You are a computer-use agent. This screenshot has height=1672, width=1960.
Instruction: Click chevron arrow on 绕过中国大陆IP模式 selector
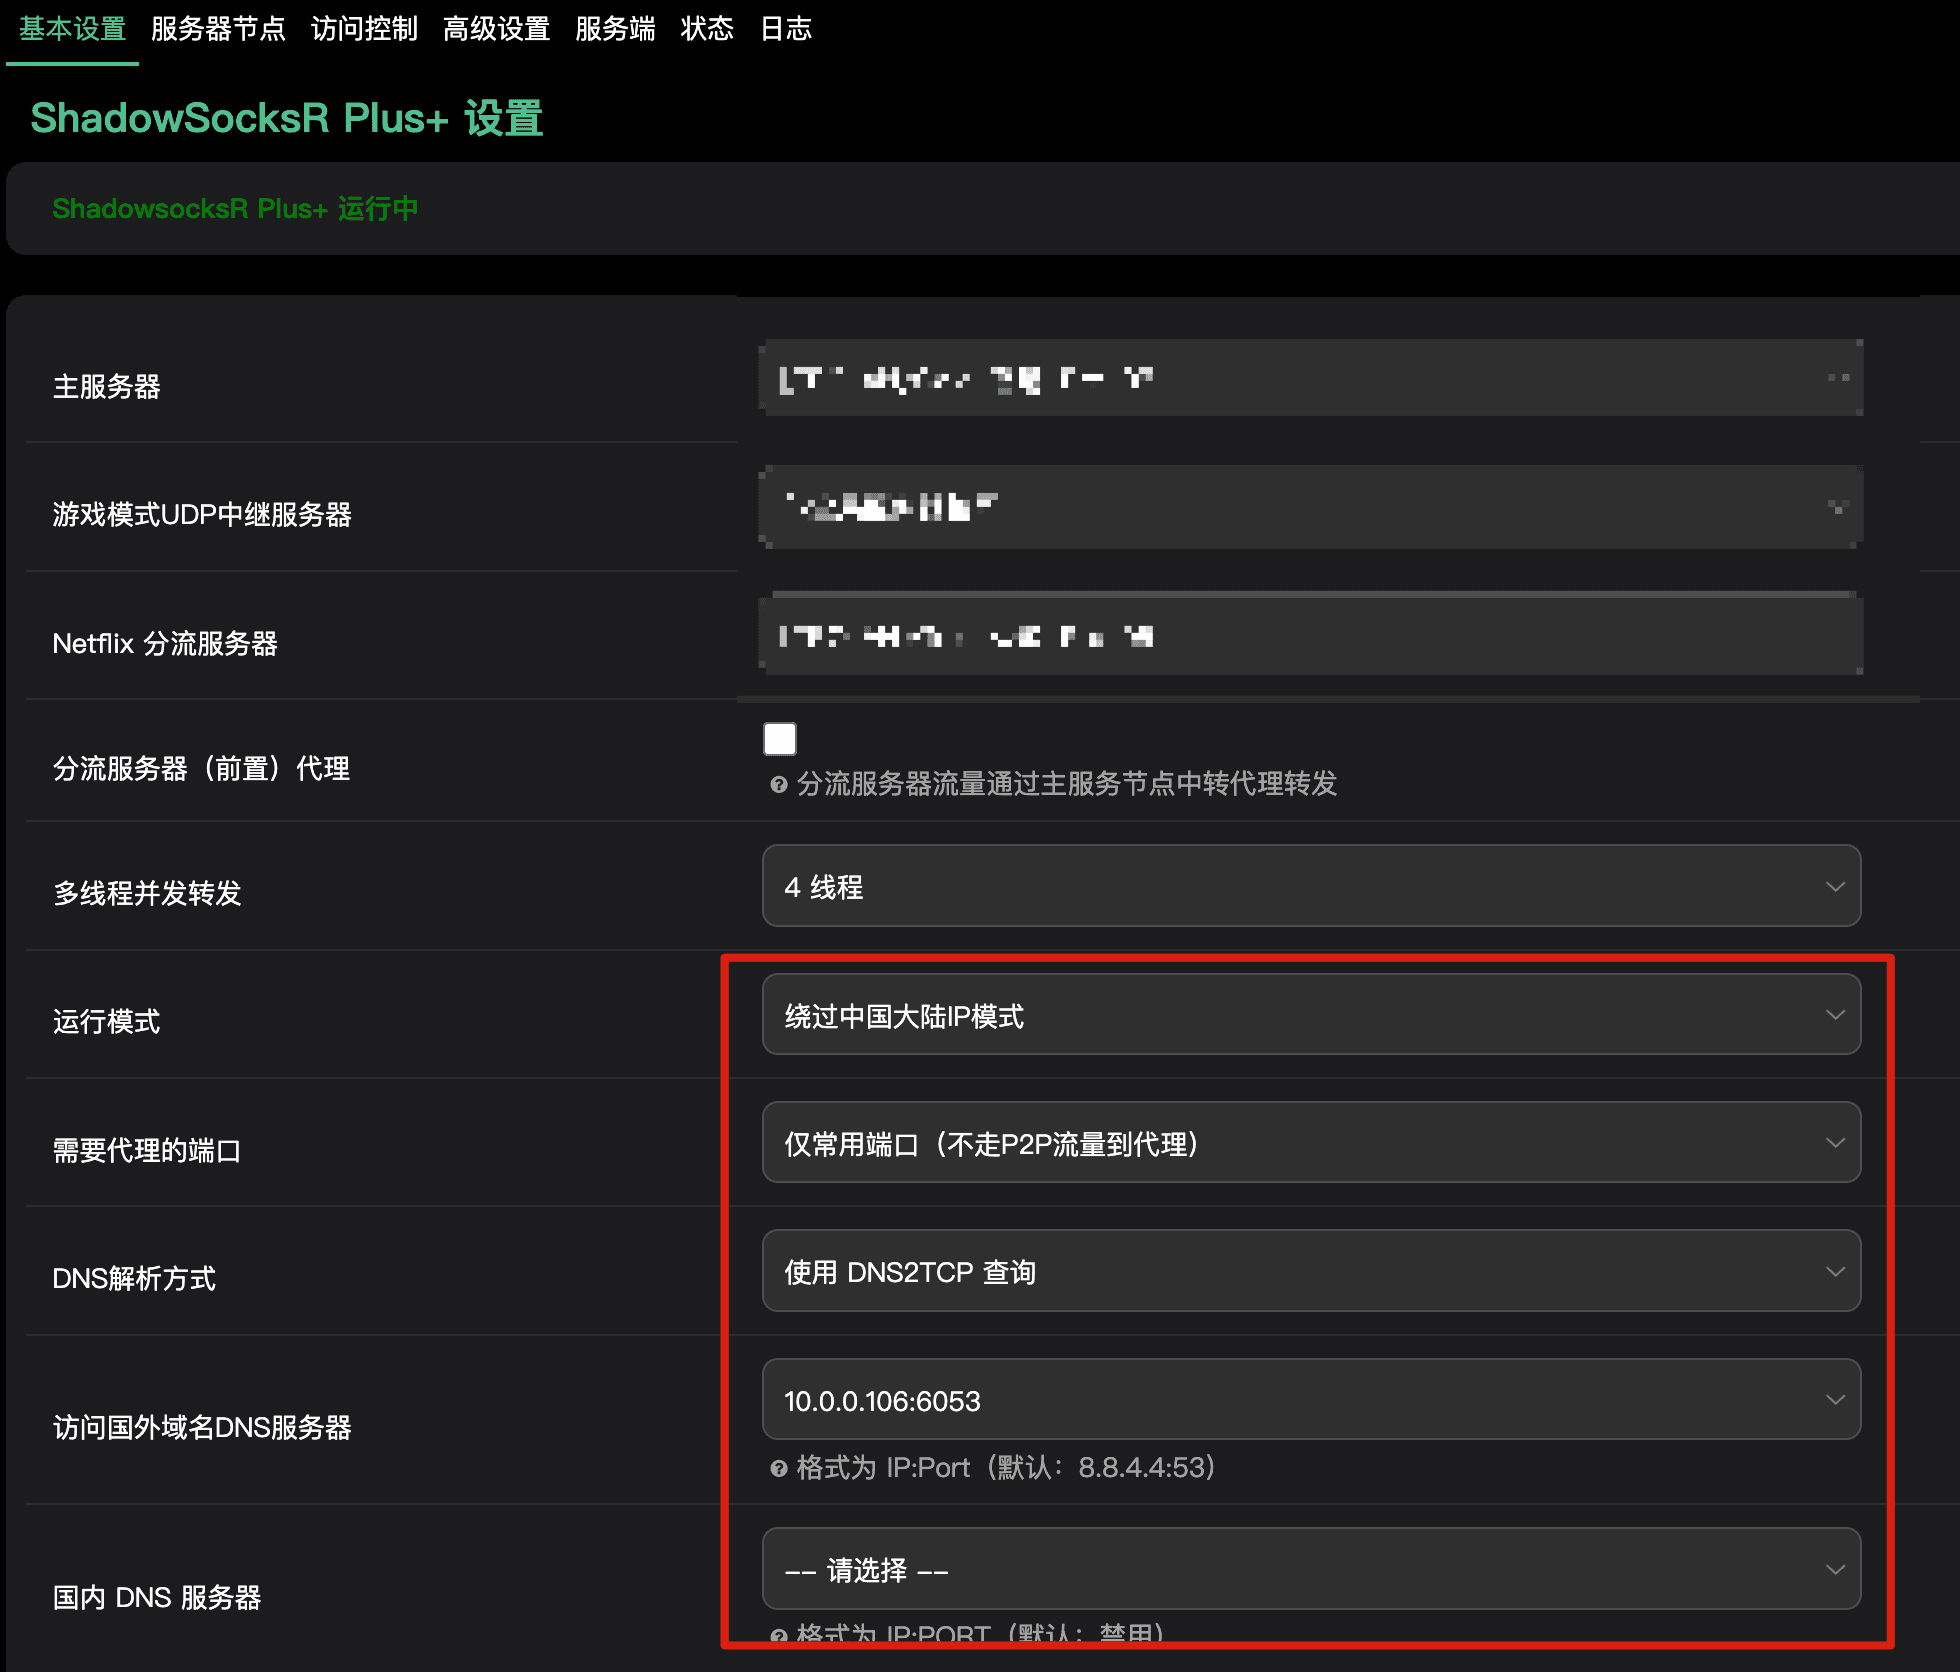click(1835, 1015)
